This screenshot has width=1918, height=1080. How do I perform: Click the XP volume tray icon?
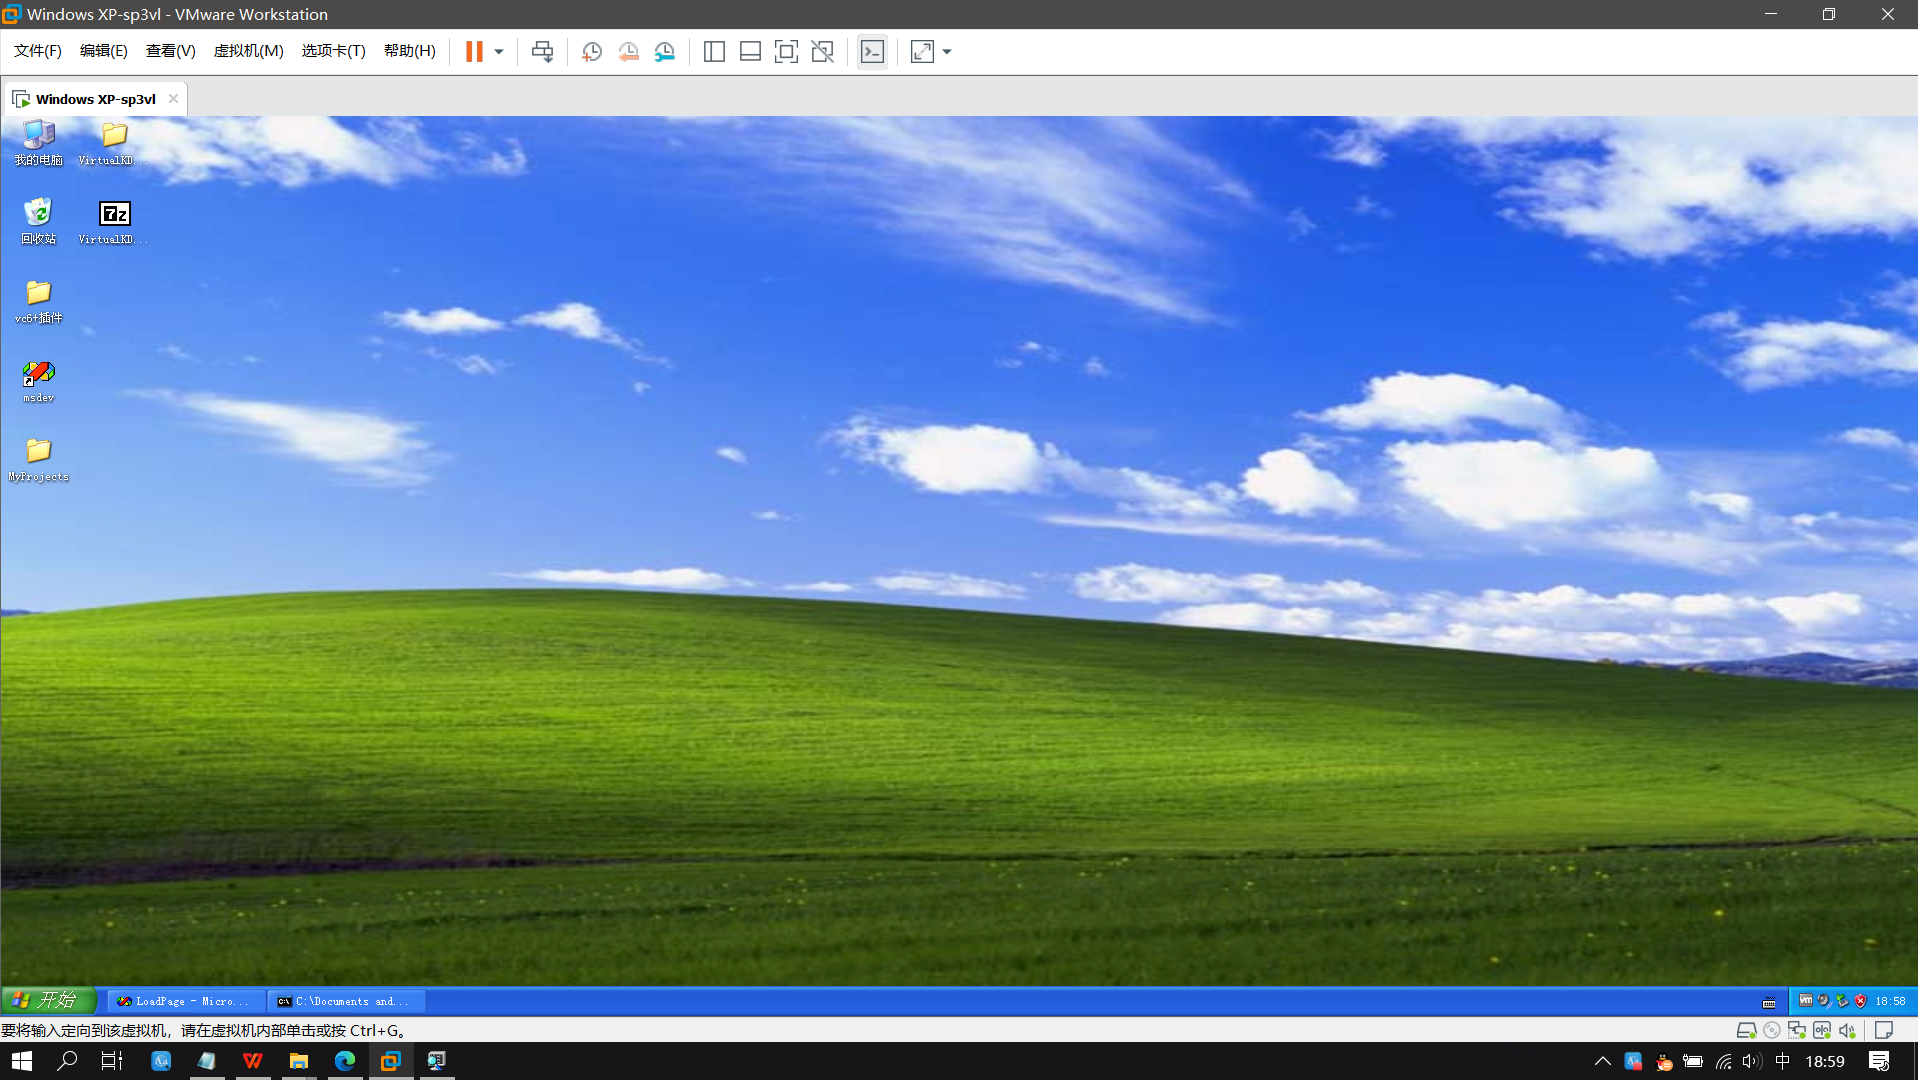pyautogui.click(x=1824, y=1000)
